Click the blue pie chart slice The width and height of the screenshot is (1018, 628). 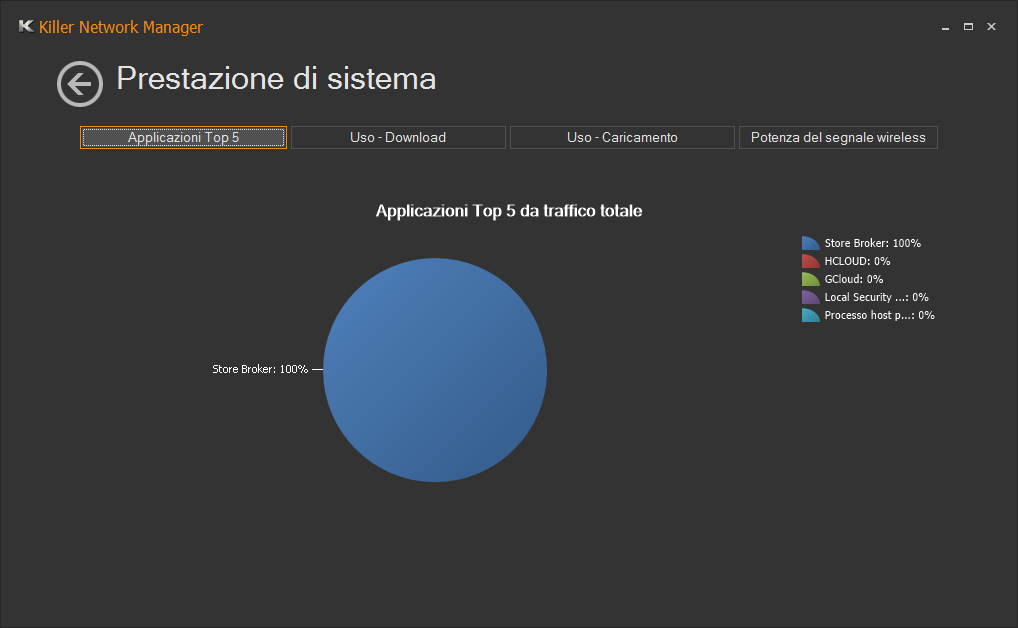[x=435, y=370]
